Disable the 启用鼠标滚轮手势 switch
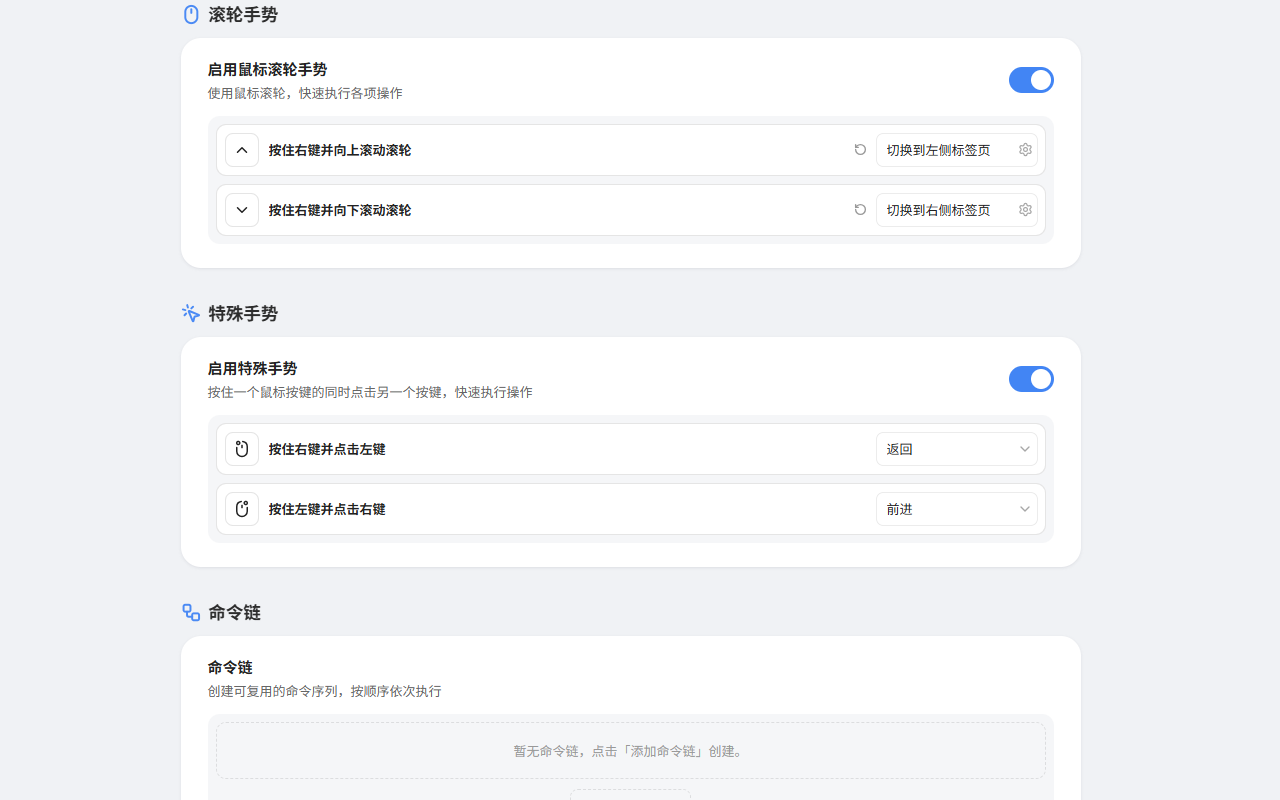The width and height of the screenshot is (1280, 800). [x=1031, y=80]
